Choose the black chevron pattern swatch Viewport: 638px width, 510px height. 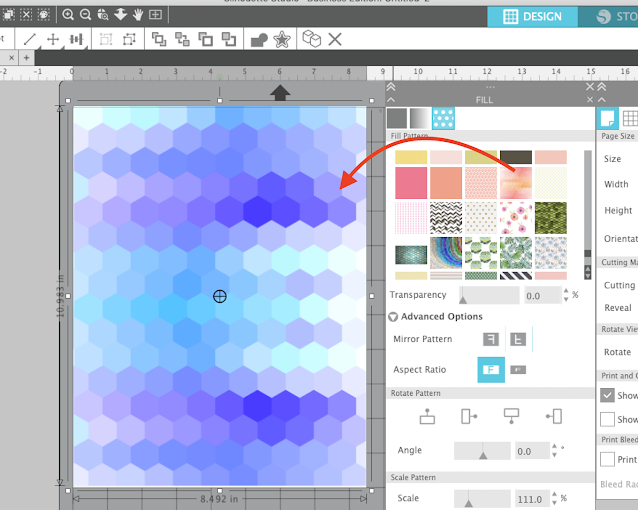(x=446, y=218)
